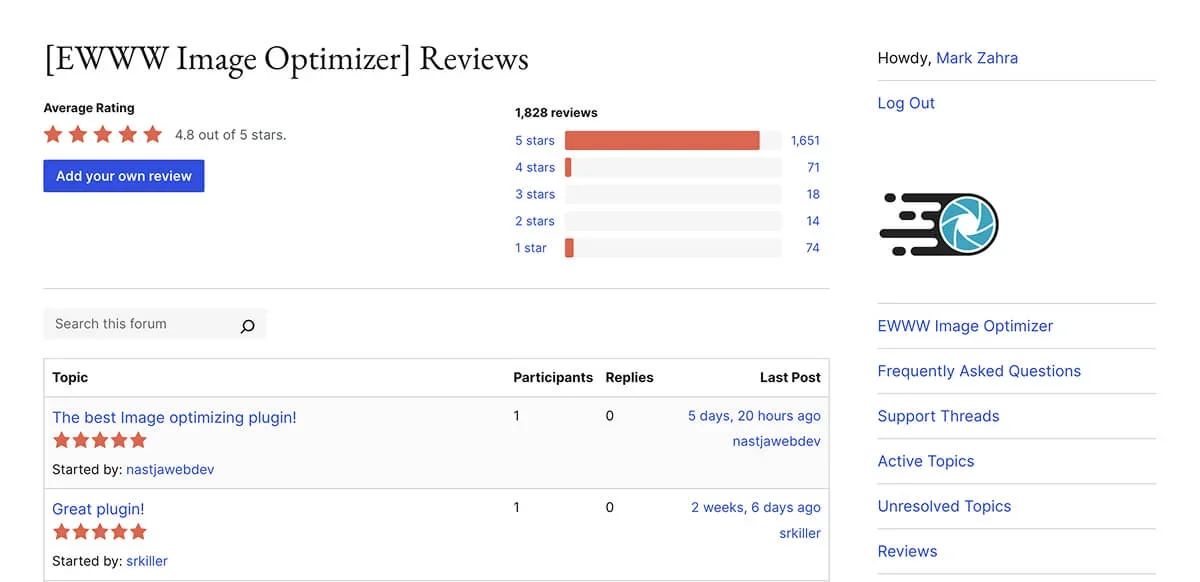Open the EWWW Image Optimizer sidebar link

tap(965, 326)
